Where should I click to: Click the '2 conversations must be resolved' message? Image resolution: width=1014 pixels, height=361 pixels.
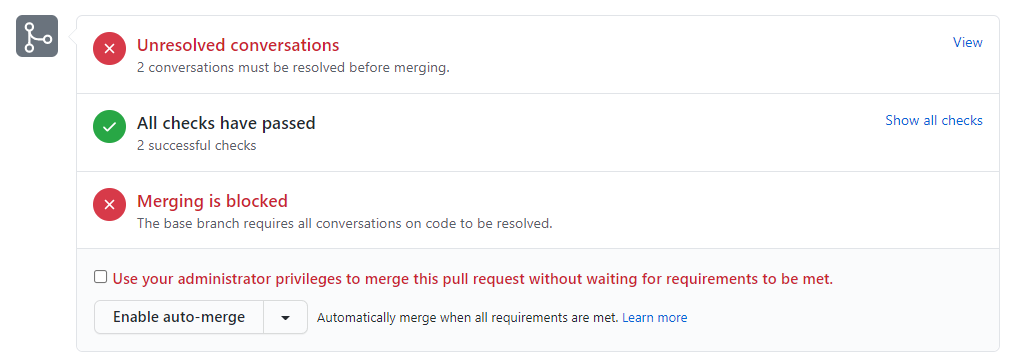[293, 67]
